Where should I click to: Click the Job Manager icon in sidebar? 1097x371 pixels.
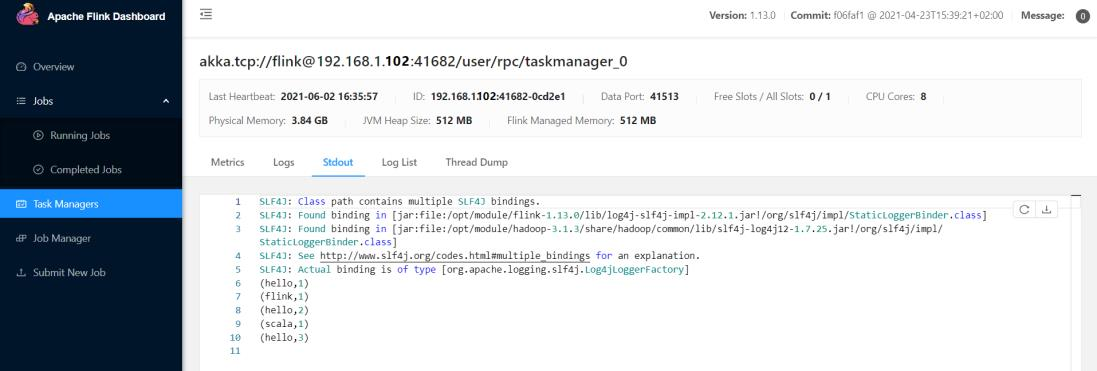[21, 239]
